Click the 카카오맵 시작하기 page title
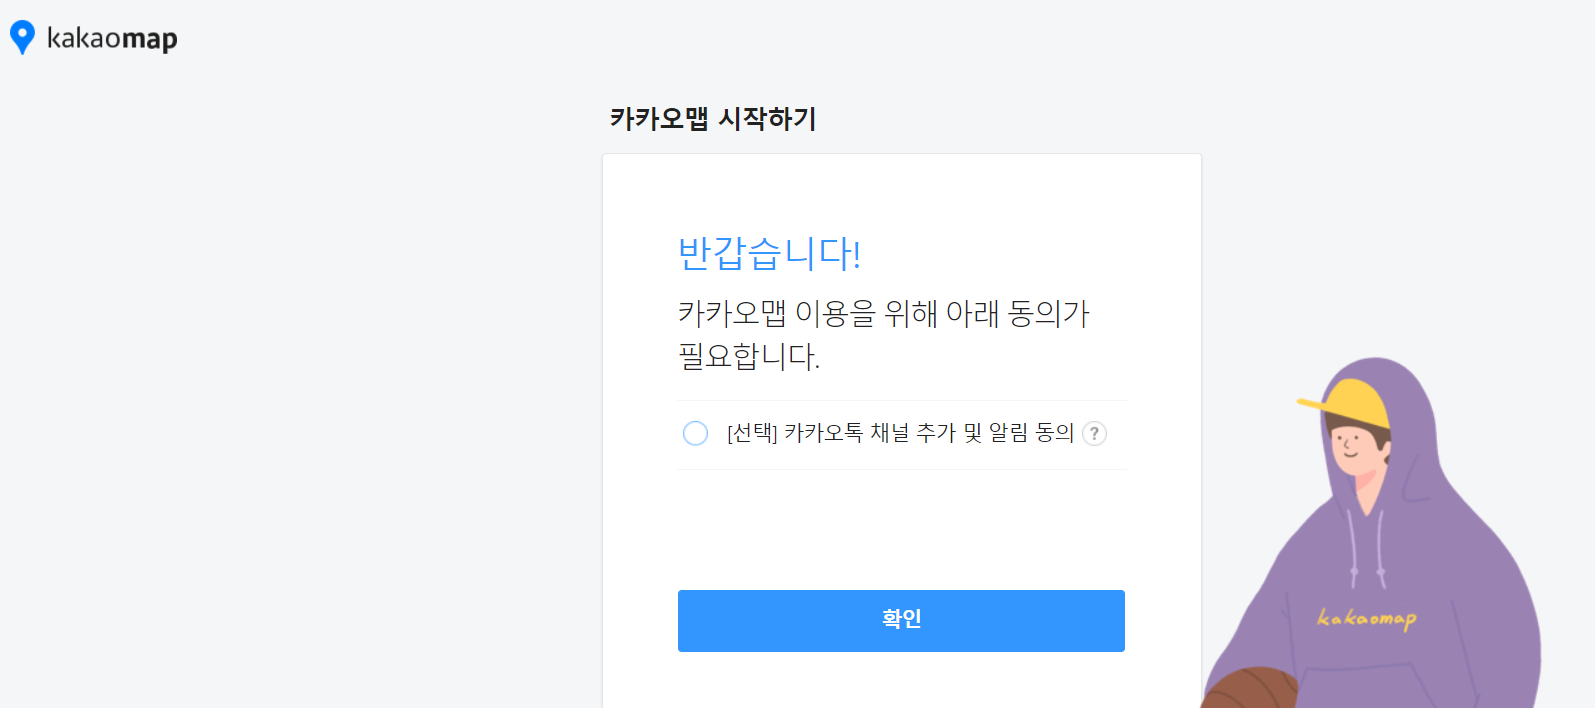 (x=713, y=119)
